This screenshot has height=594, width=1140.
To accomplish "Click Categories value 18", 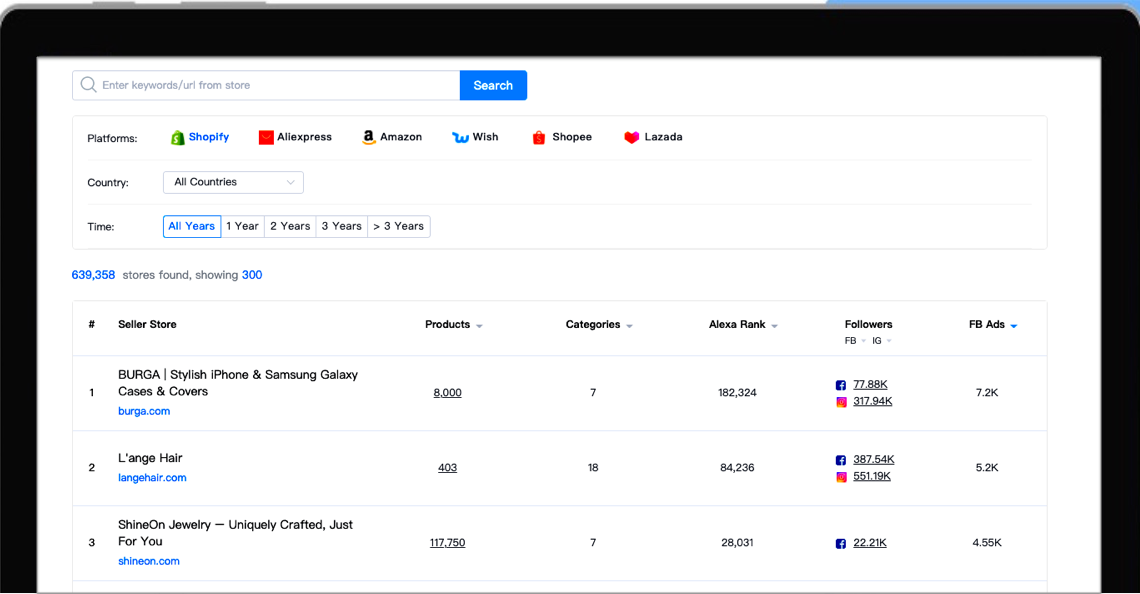I will [x=593, y=467].
